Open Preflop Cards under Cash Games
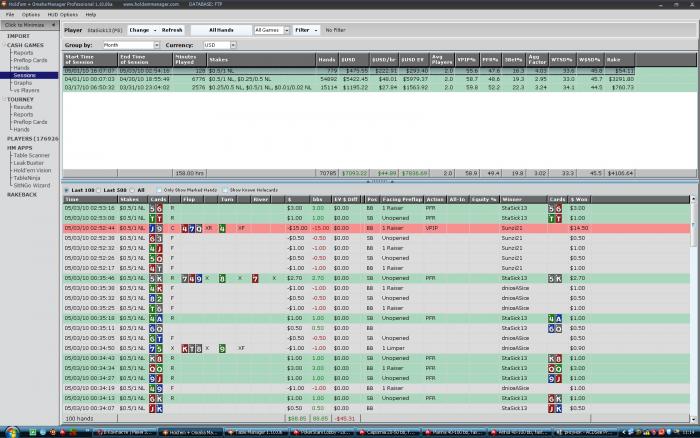700x438 pixels. point(30,60)
